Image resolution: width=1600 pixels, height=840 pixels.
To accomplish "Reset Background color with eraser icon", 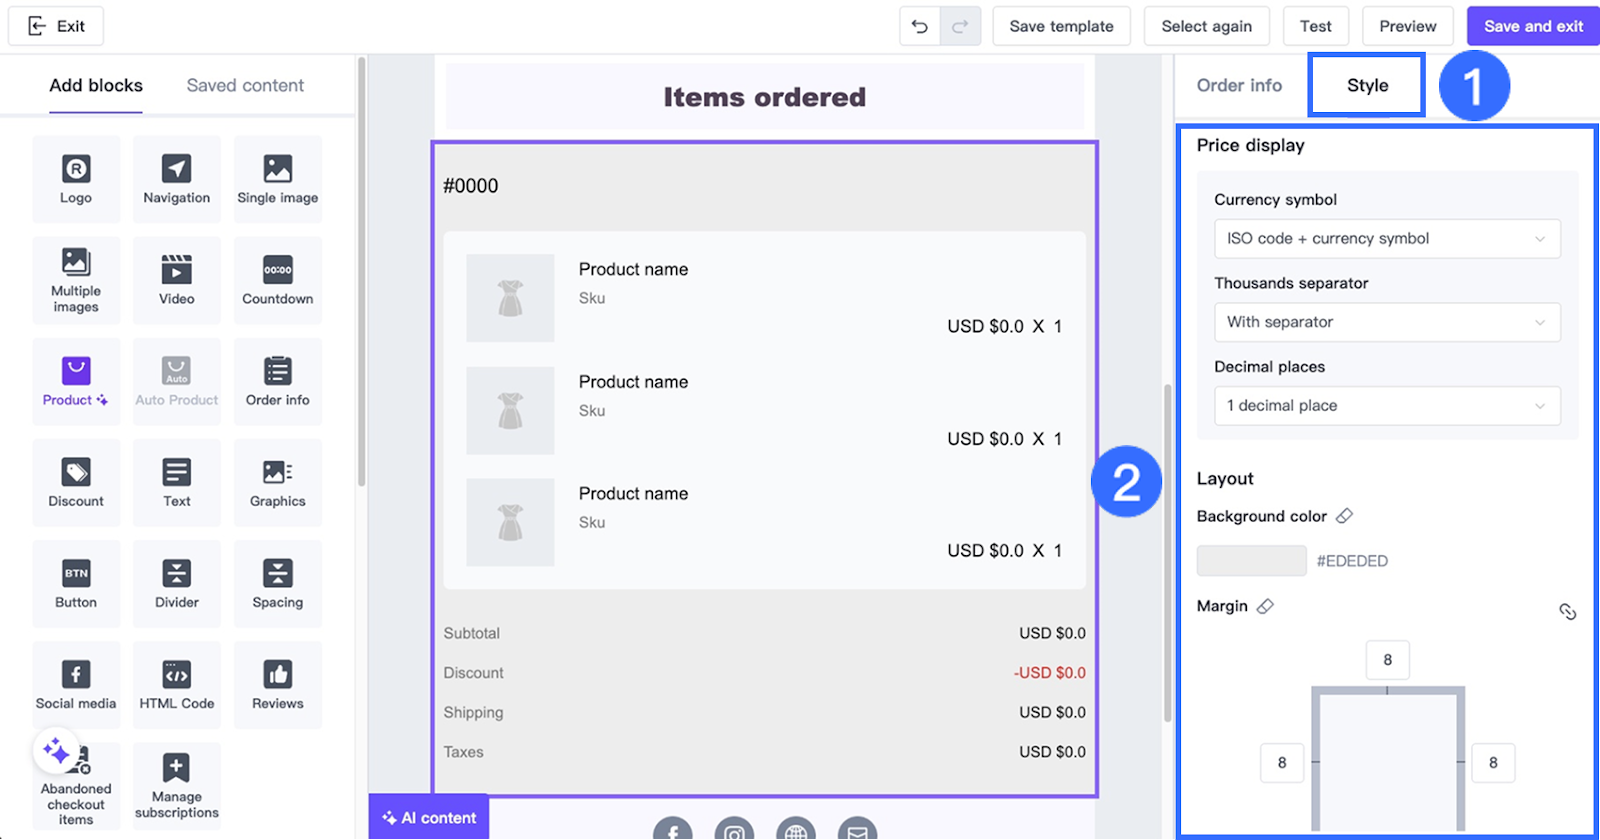I will click(x=1344, y=516).
